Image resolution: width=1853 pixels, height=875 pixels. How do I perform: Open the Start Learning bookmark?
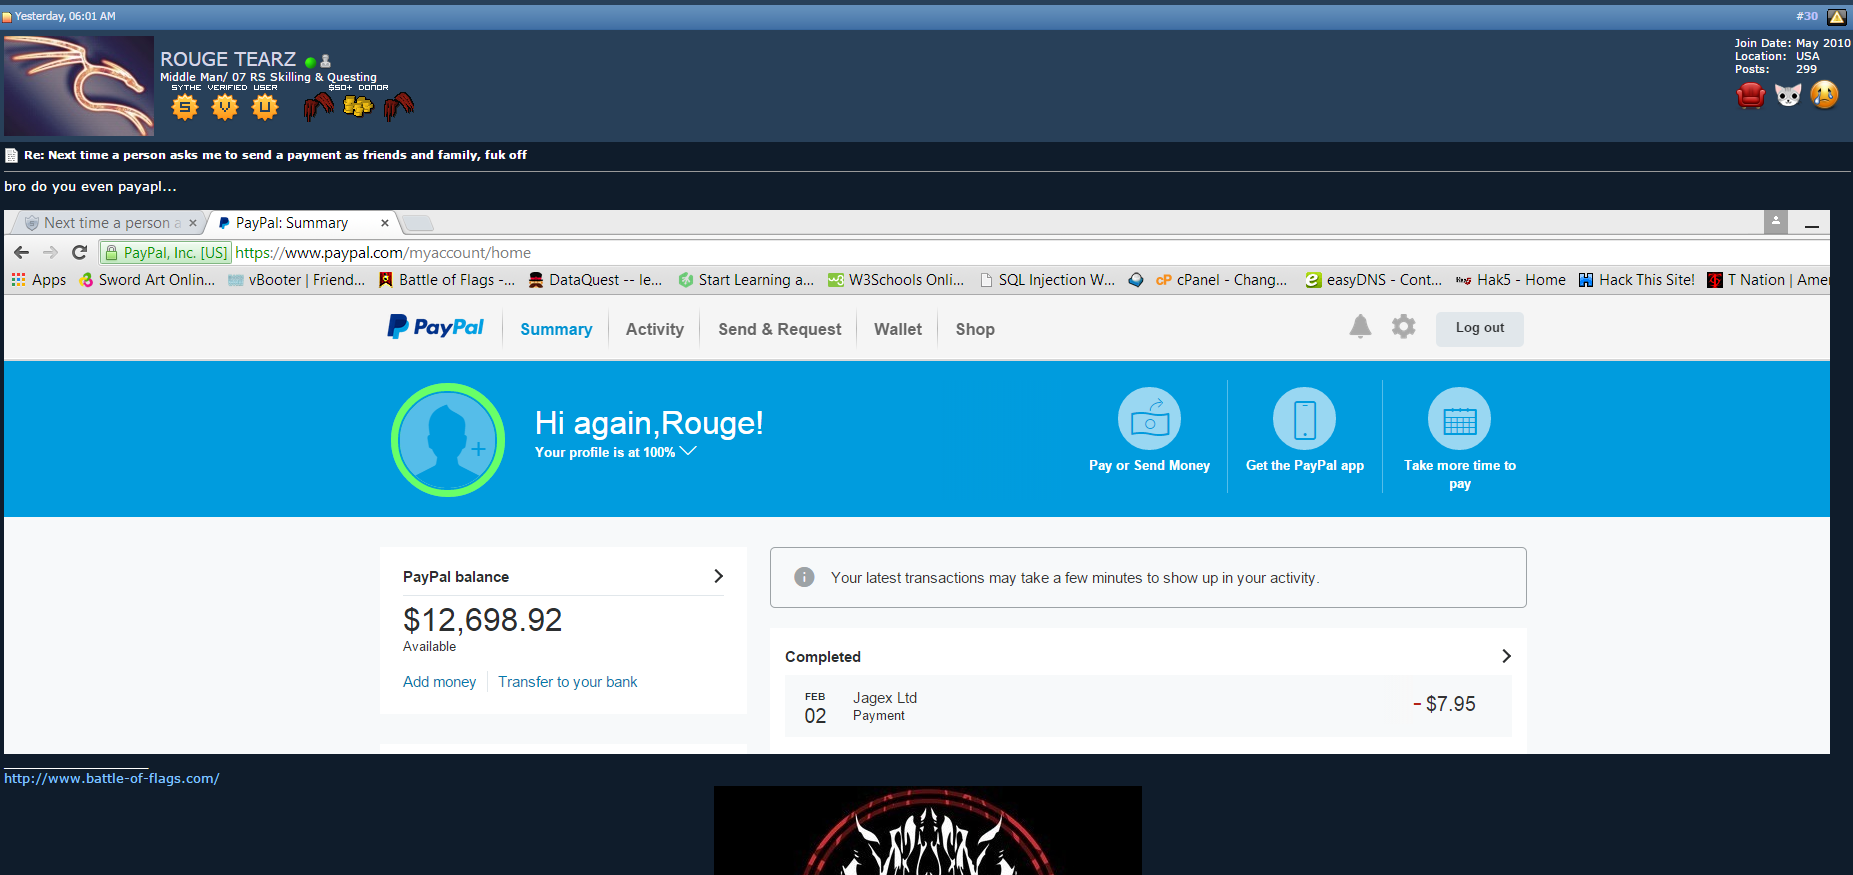pos(746,280)
